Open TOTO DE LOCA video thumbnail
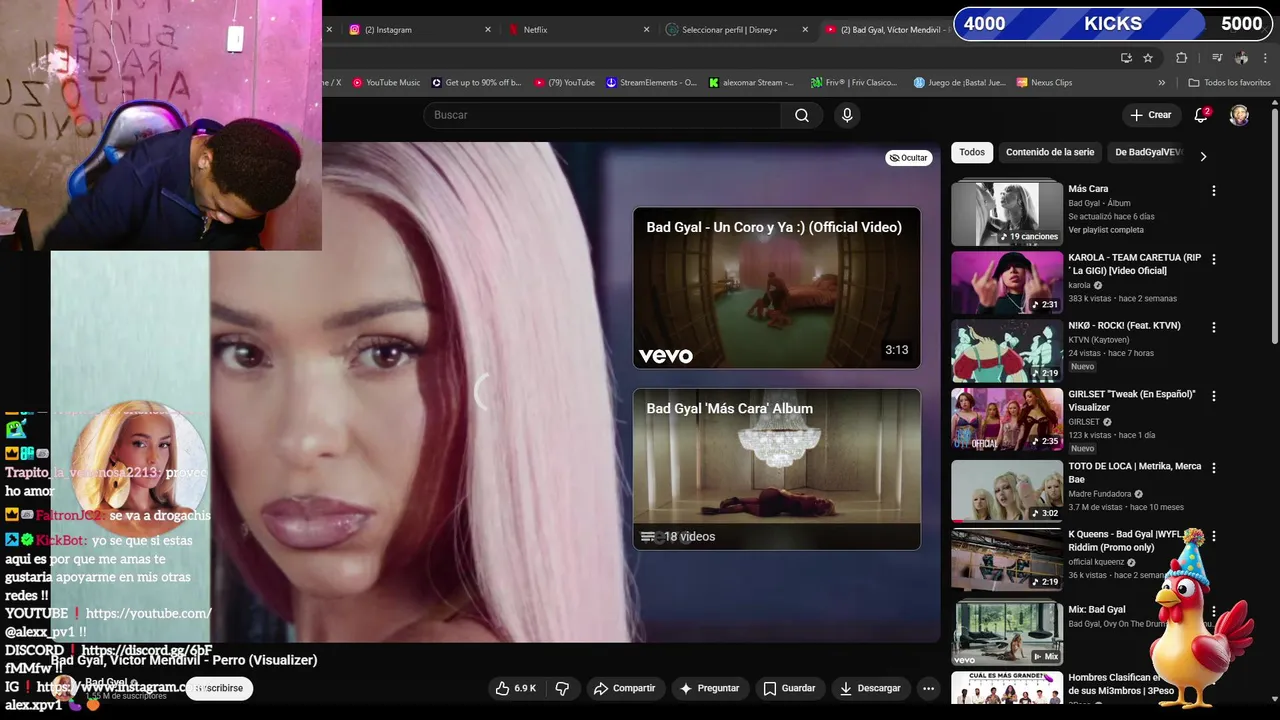1280x720 pixels. coord(1007,490)
